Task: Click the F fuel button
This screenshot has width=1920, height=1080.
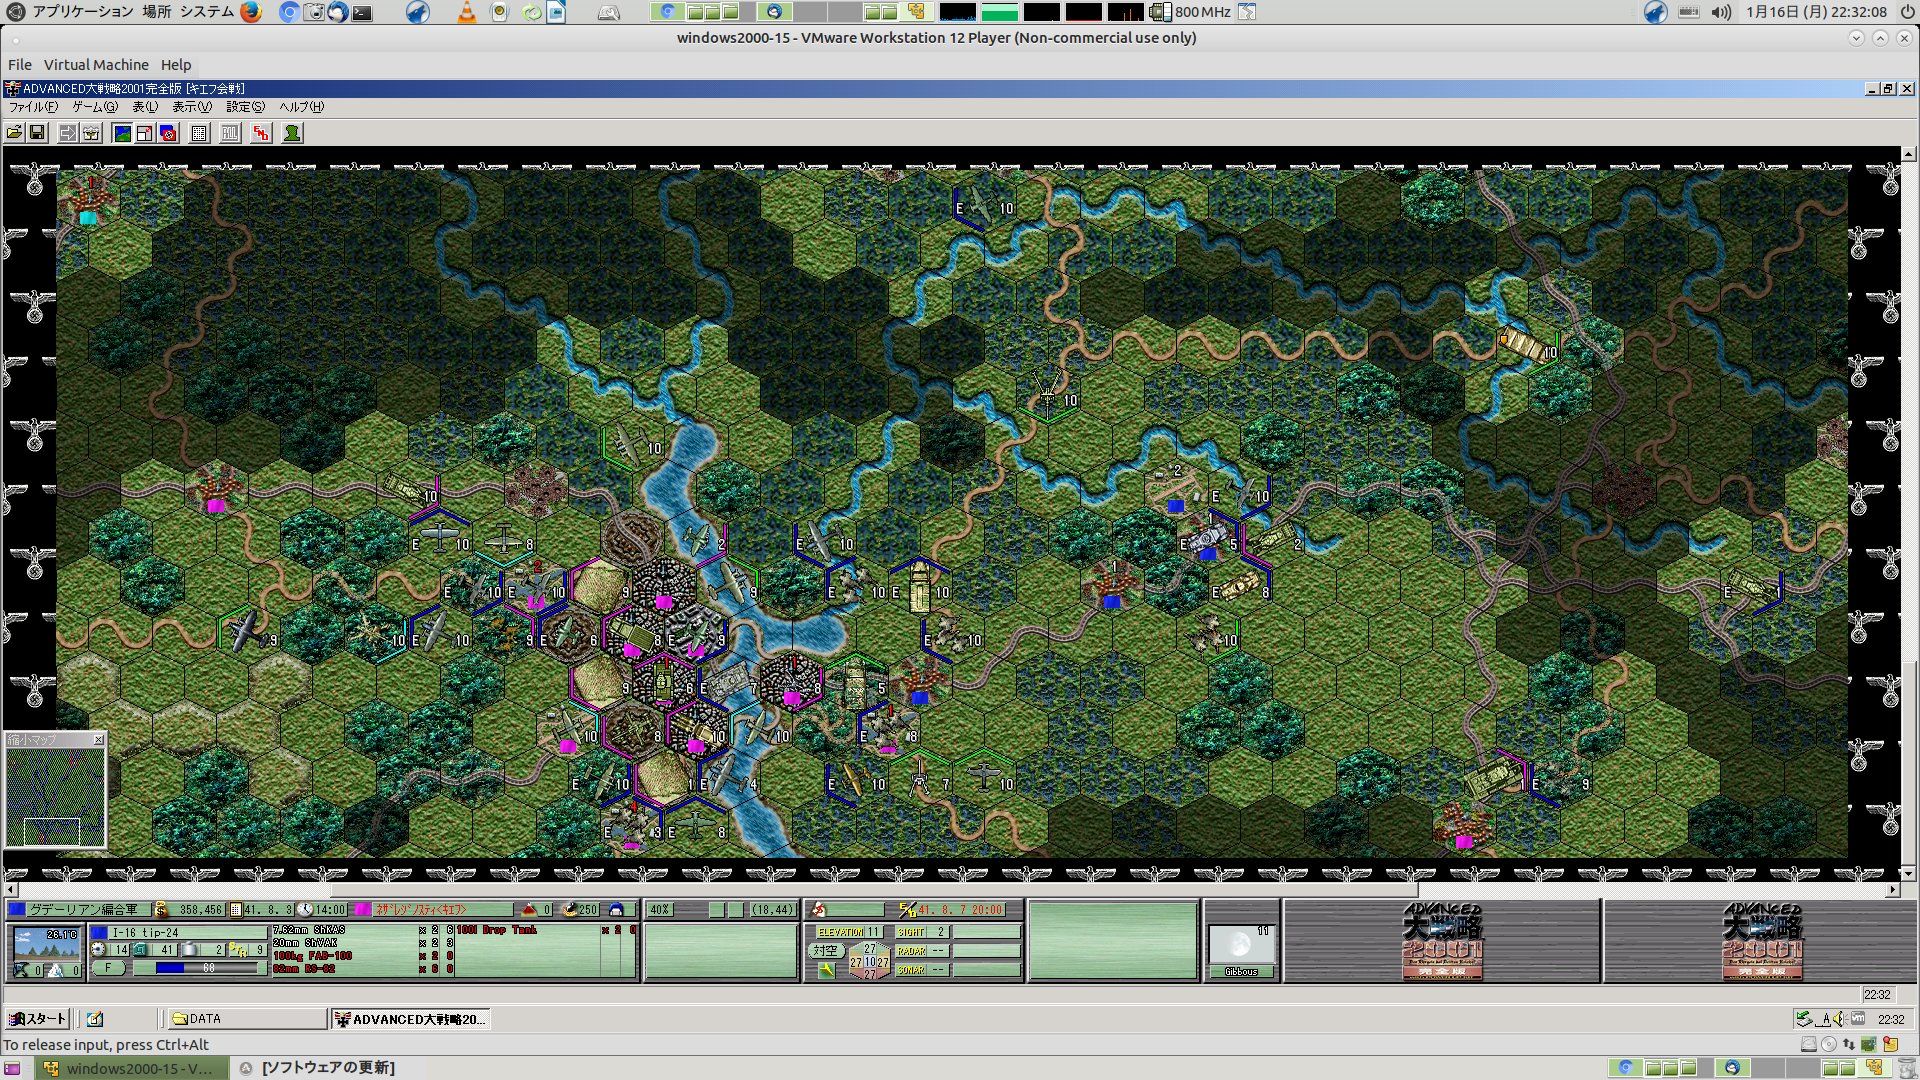Action: click(108, 968)
